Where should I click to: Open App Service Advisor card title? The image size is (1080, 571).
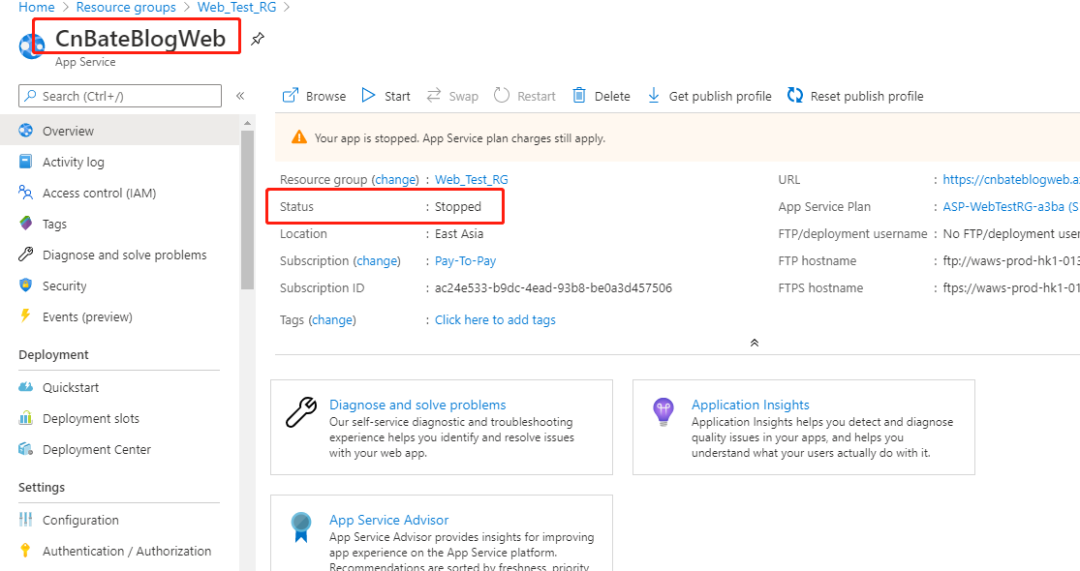click(388, 519)
